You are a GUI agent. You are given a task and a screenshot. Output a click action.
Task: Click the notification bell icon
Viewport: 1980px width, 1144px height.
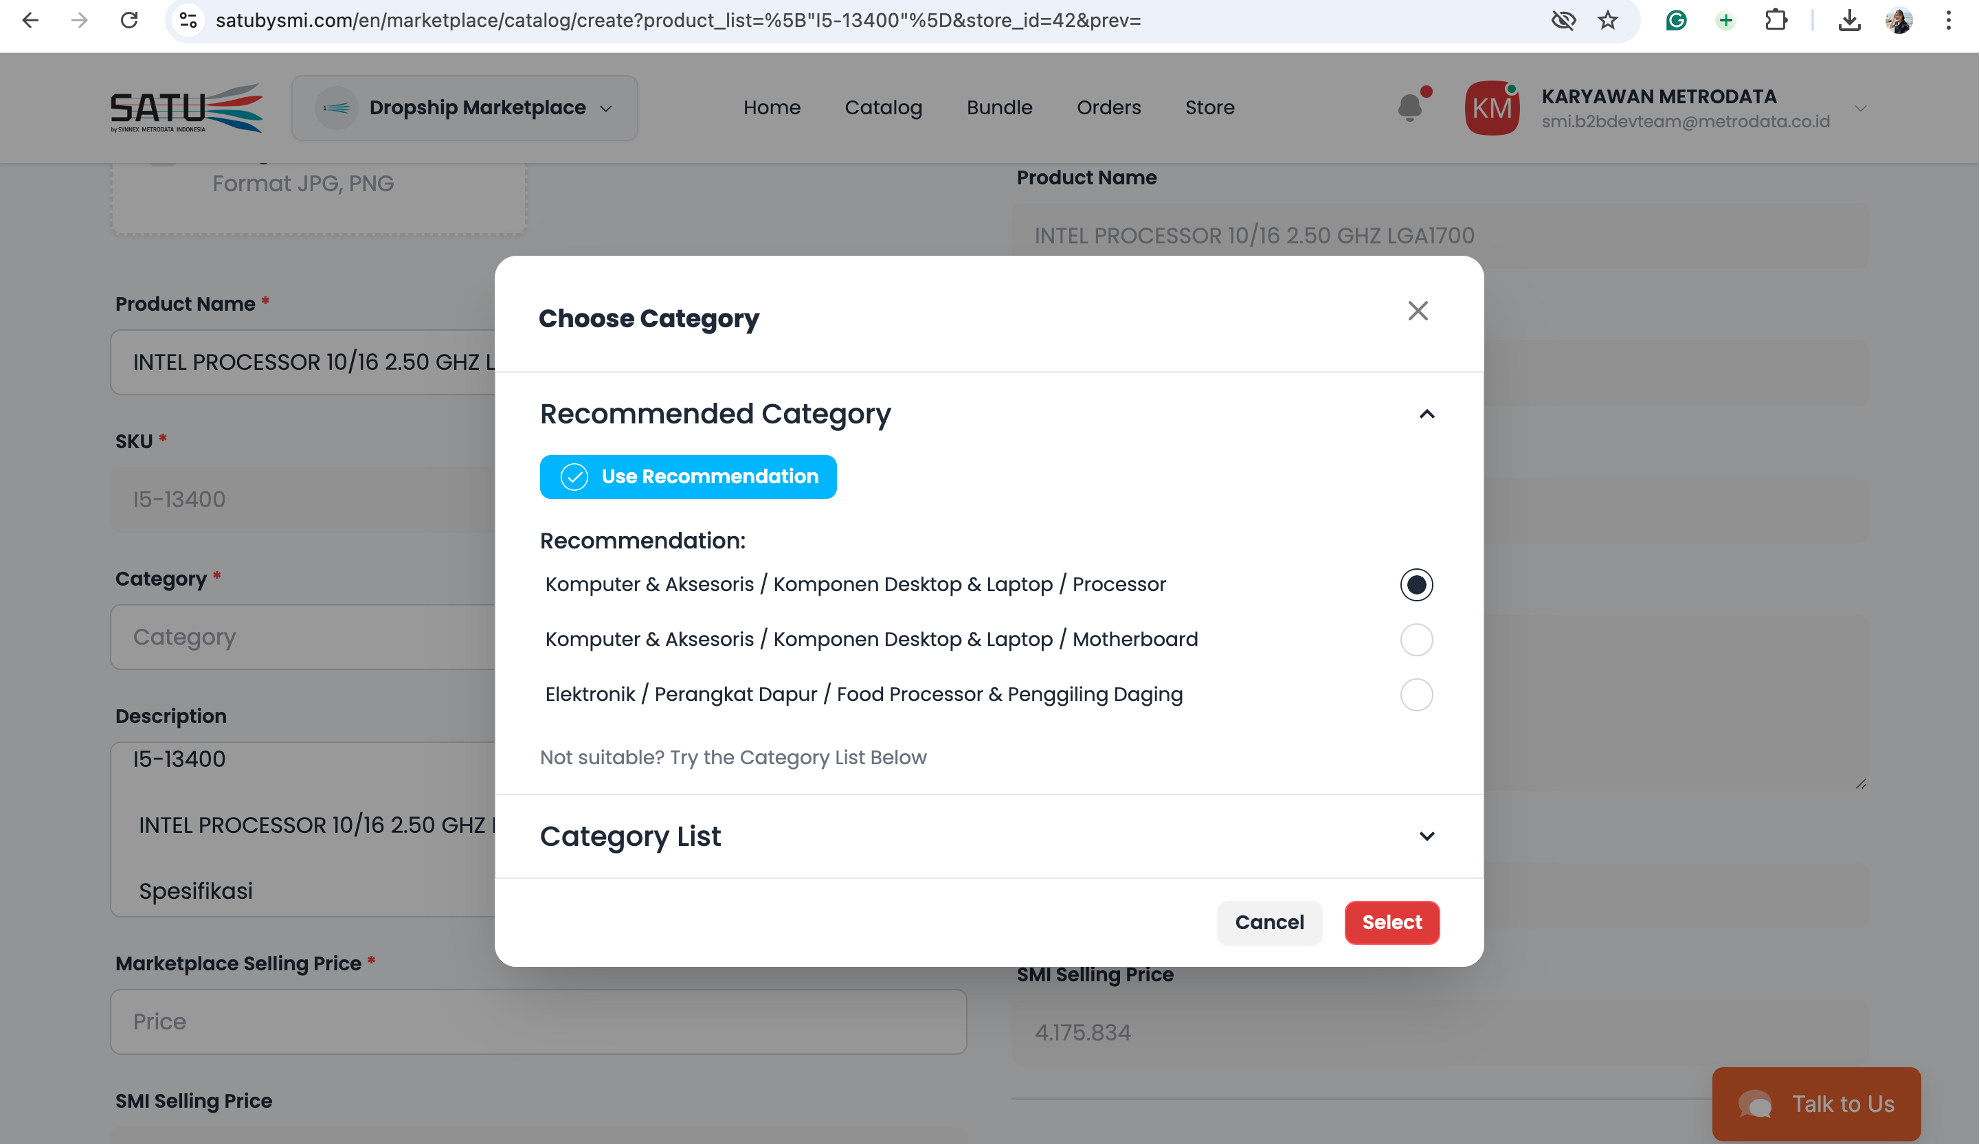[1410, 107]
